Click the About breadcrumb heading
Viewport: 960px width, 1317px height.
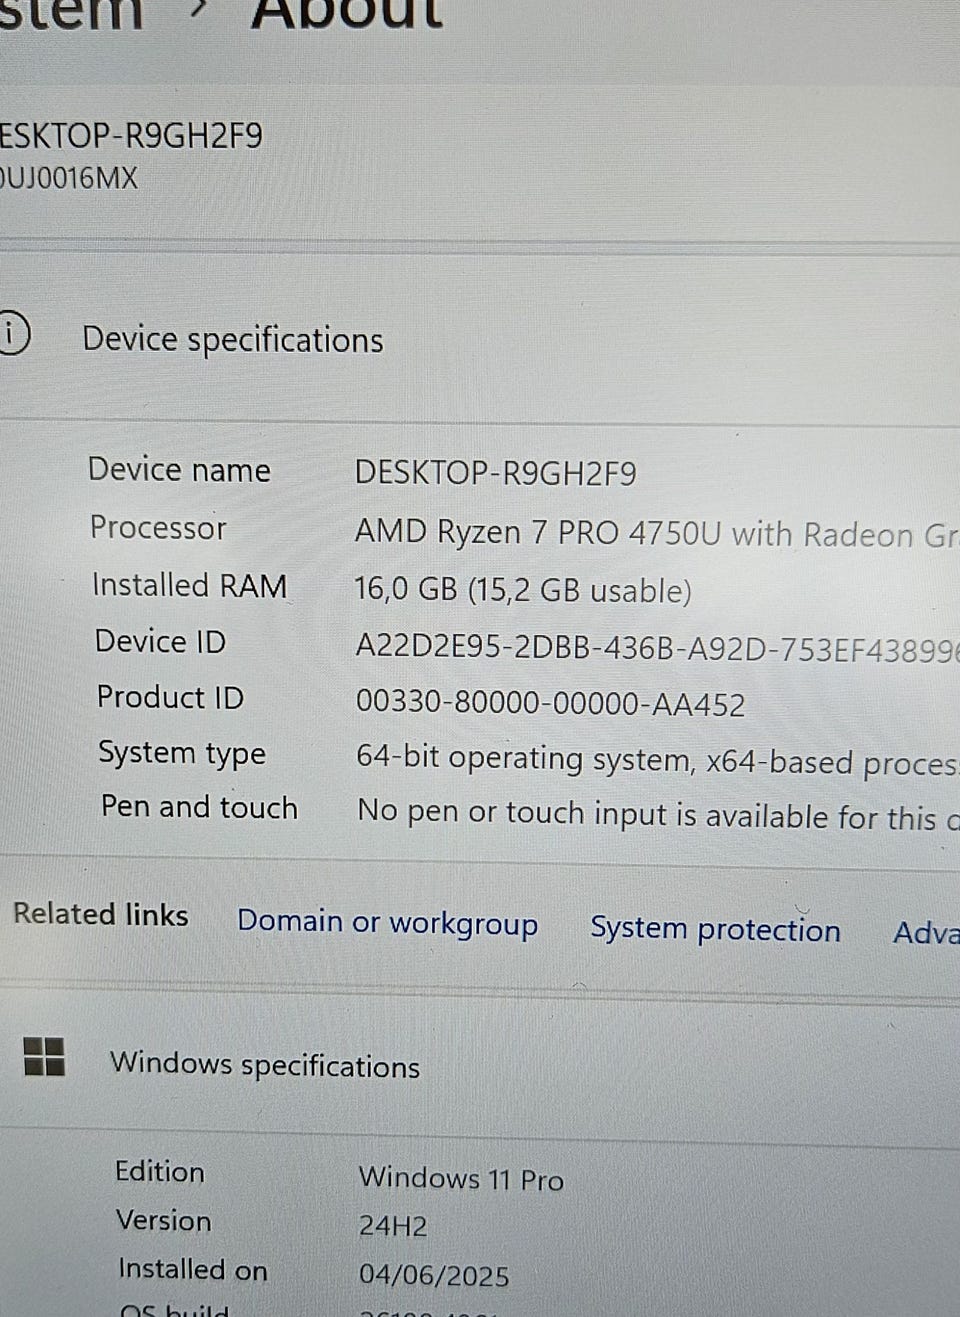pyautogui.click(x=346, y=14)
